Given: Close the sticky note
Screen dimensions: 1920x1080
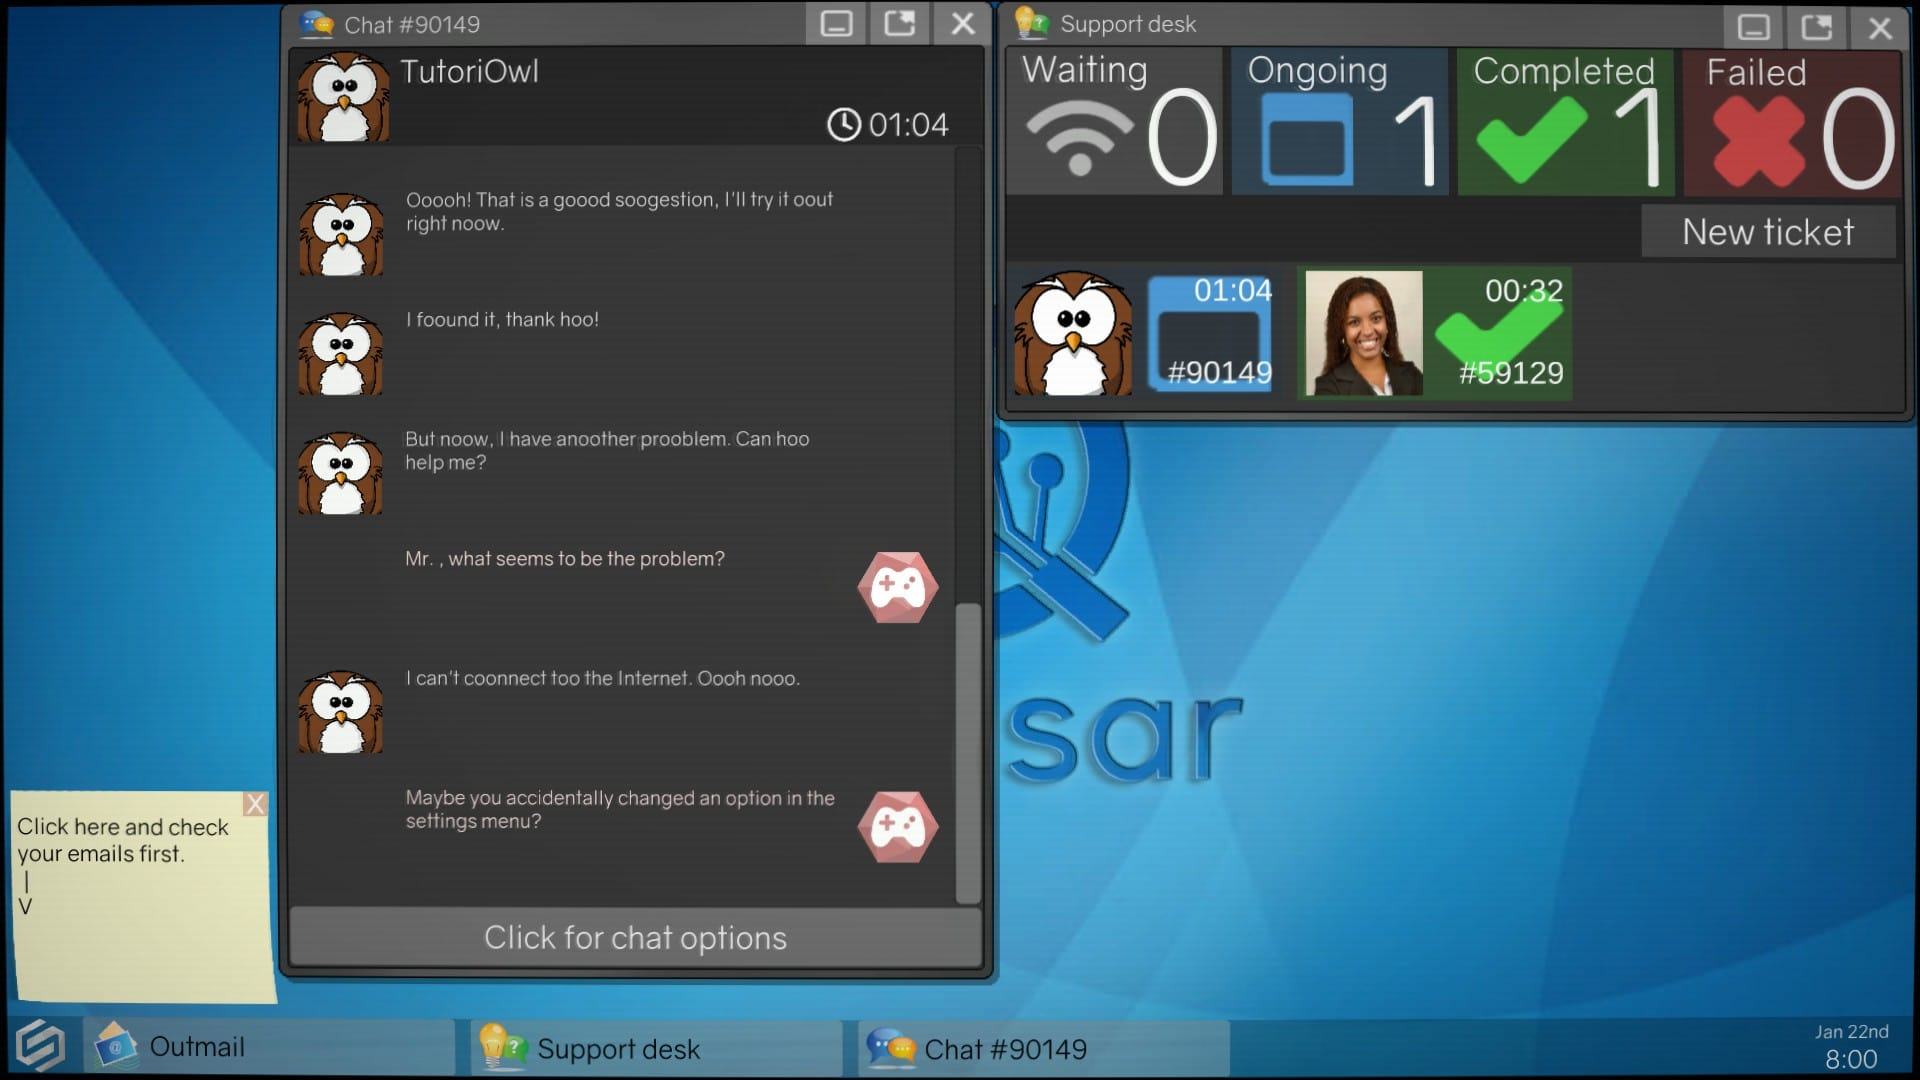Looking at the screenshot, I should click(255, 804).
